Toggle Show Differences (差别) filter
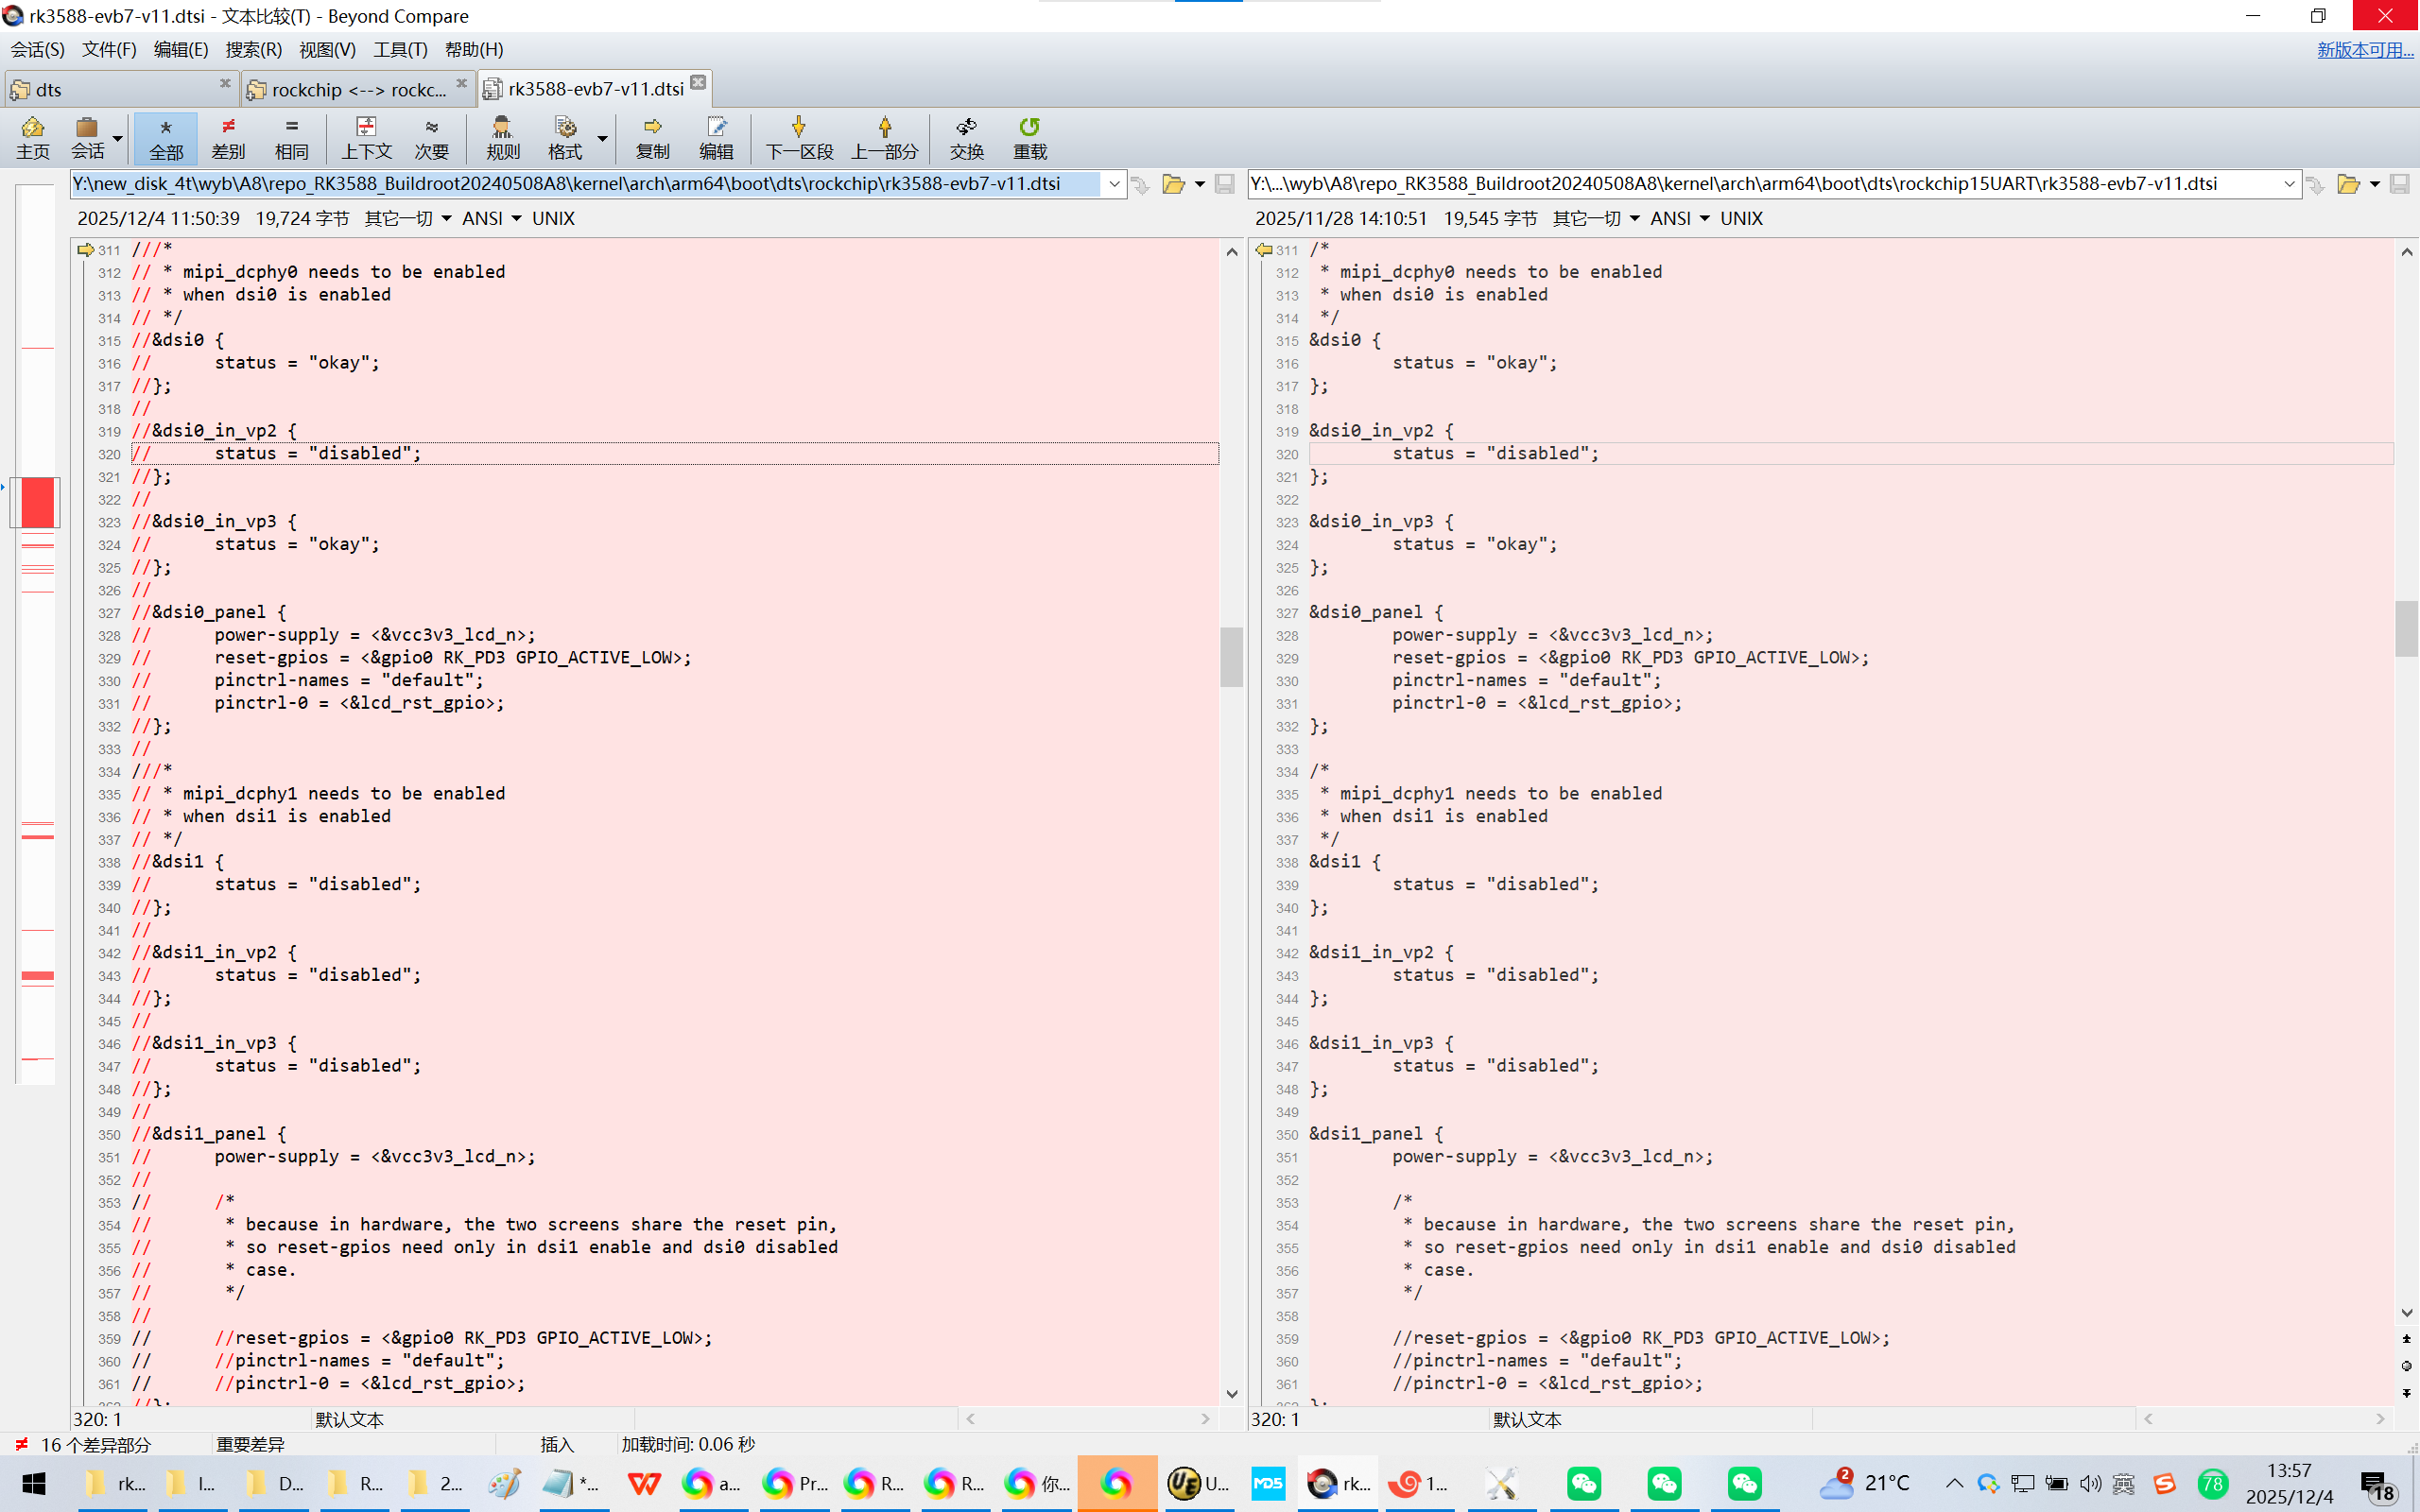 (228, 137)
